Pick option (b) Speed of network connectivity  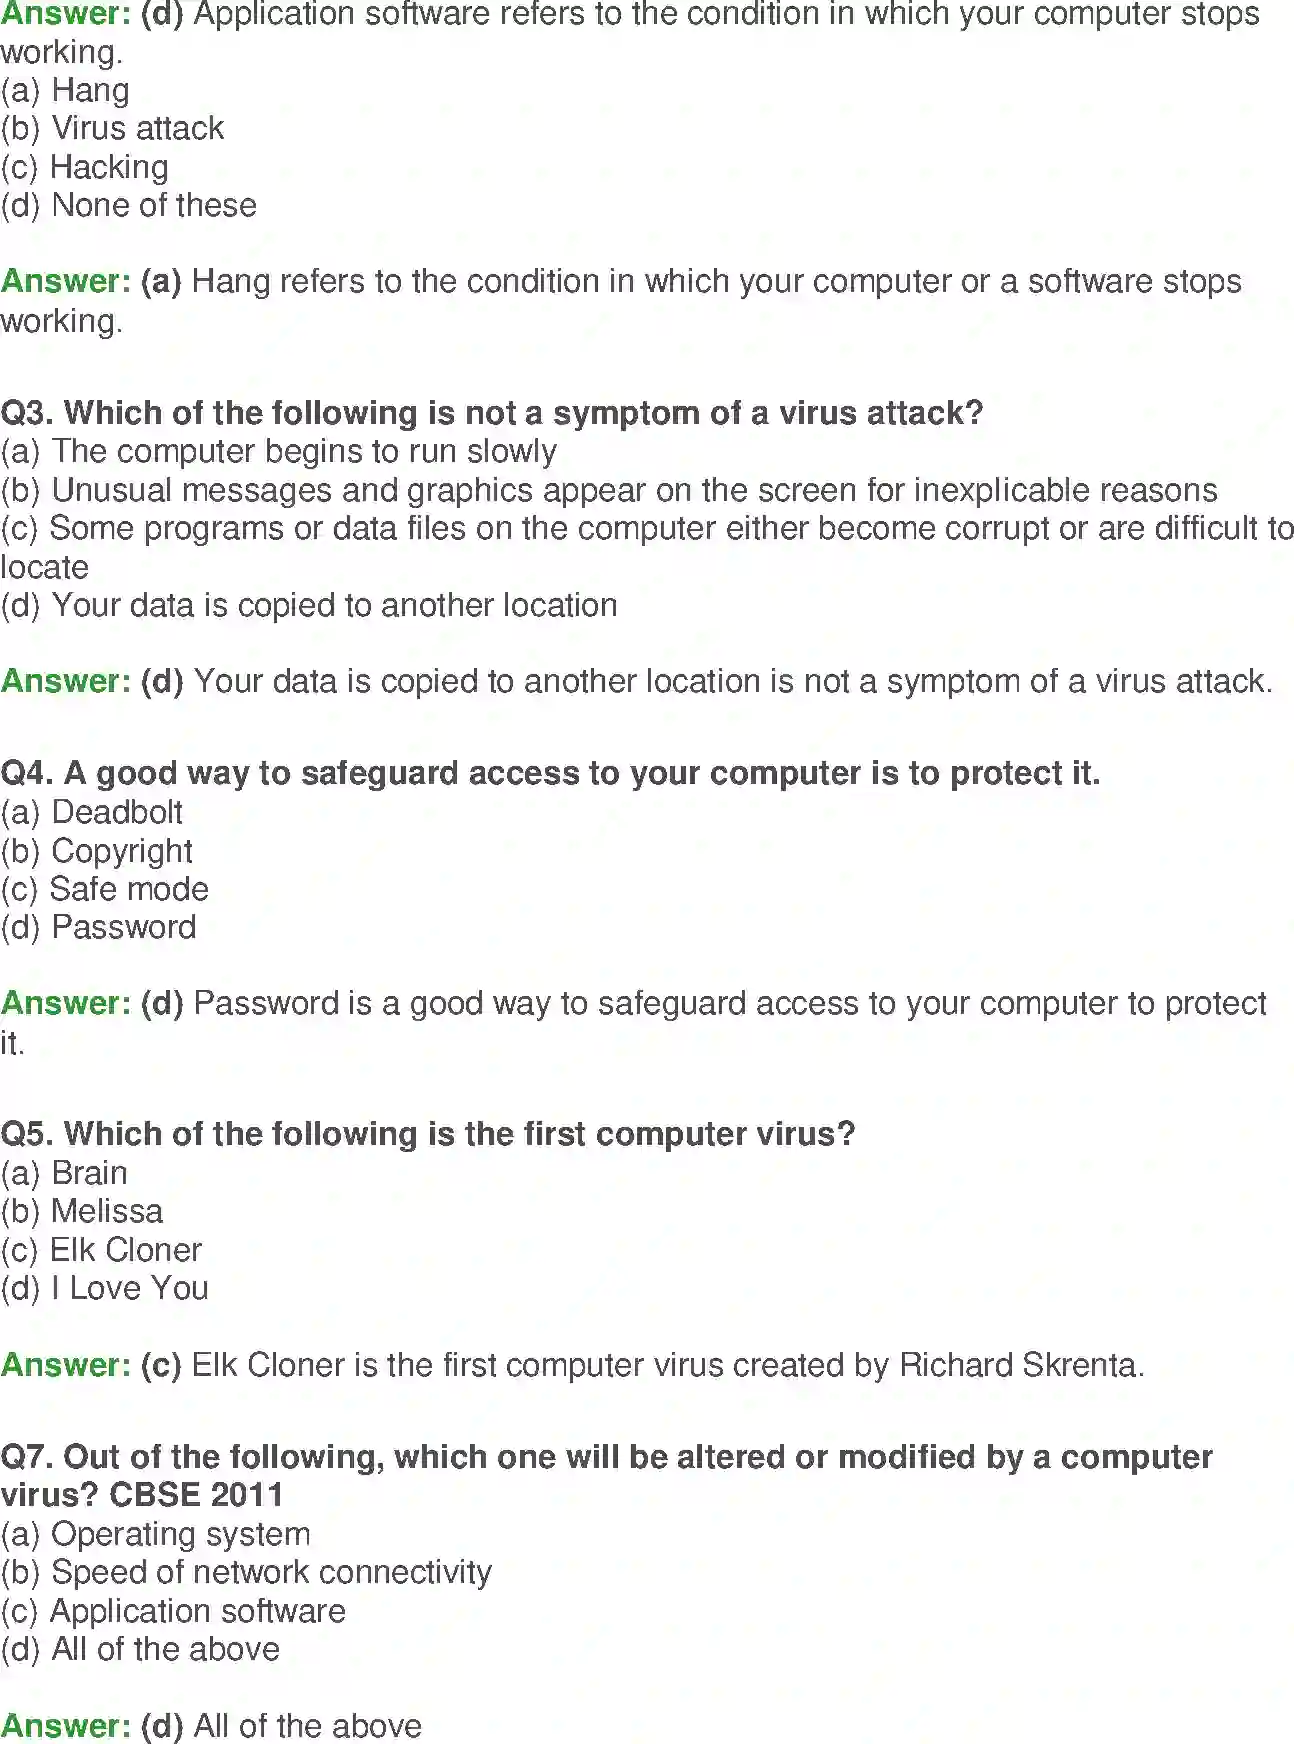(247, 1573)
